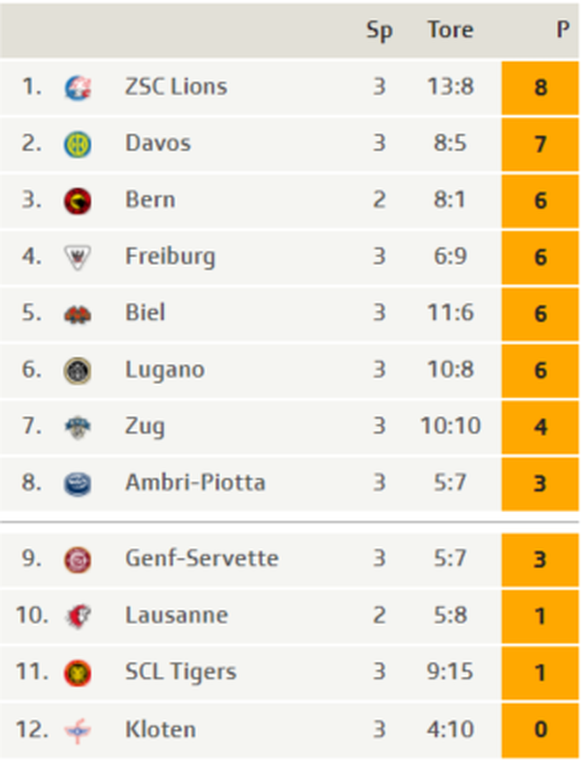Sort by the Tore column header

[450, 30]
